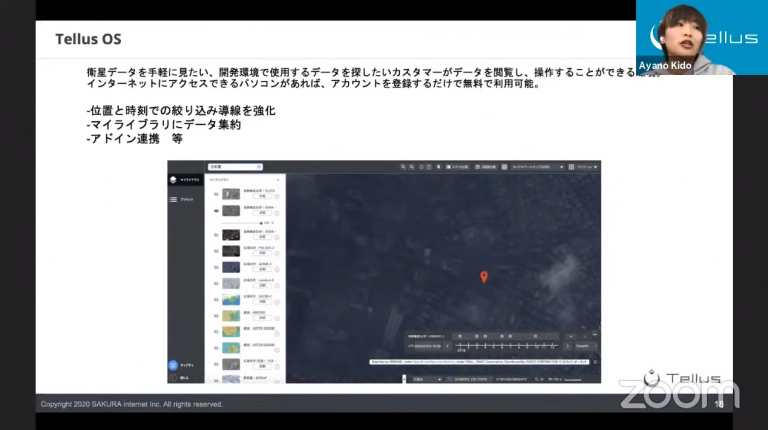The image size is (768, 430).
Task: Click the two-screen split button in the toolbar
Action: [x=486, y=167]
